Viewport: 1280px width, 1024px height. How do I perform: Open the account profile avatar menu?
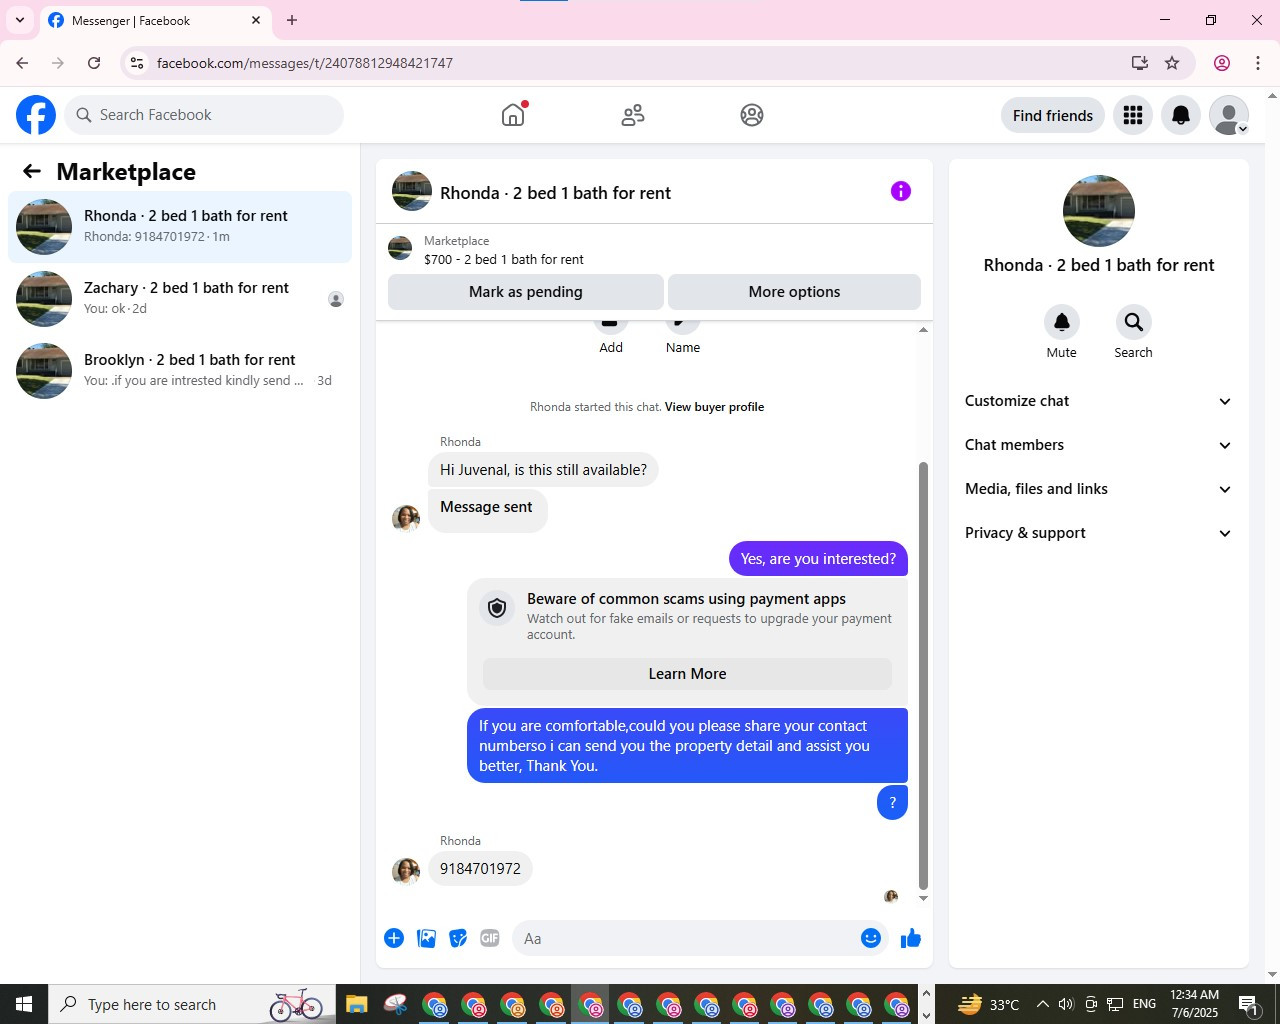[x=1229, y=115]
